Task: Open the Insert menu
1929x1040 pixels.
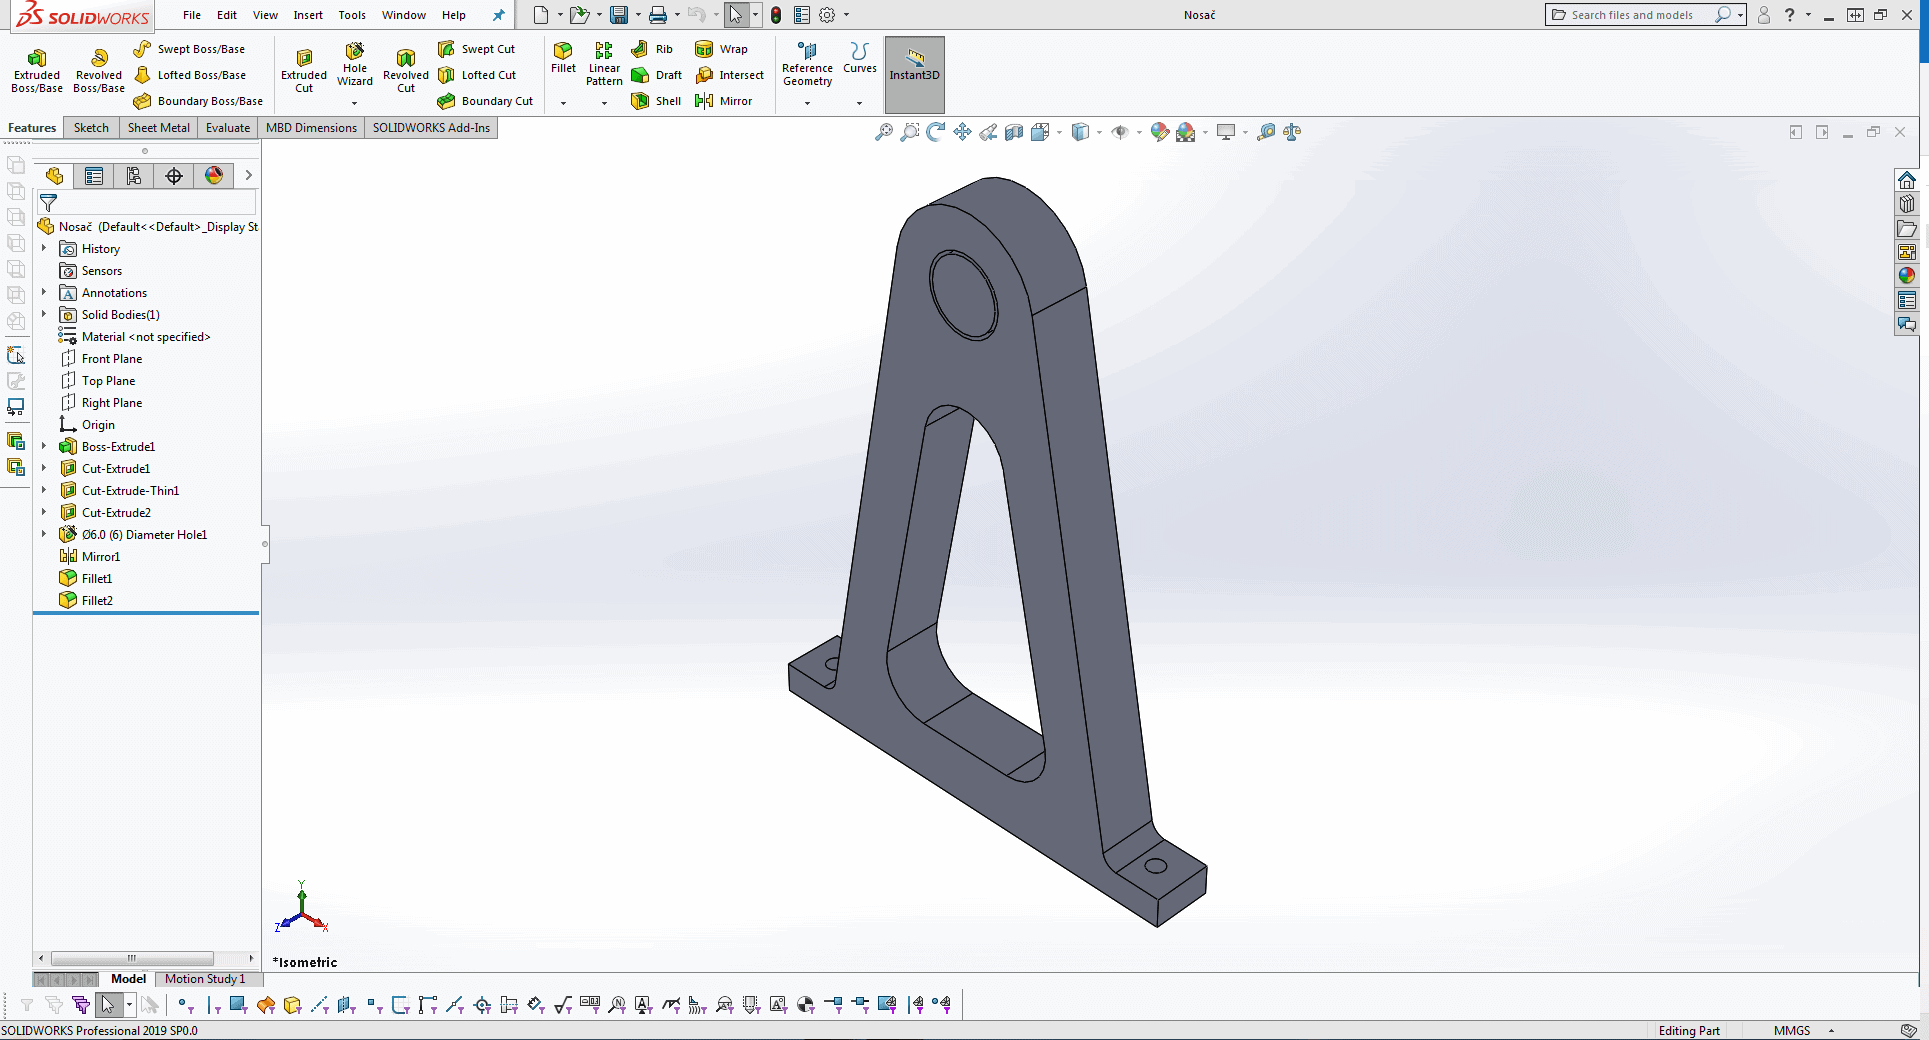Action: 308,15
